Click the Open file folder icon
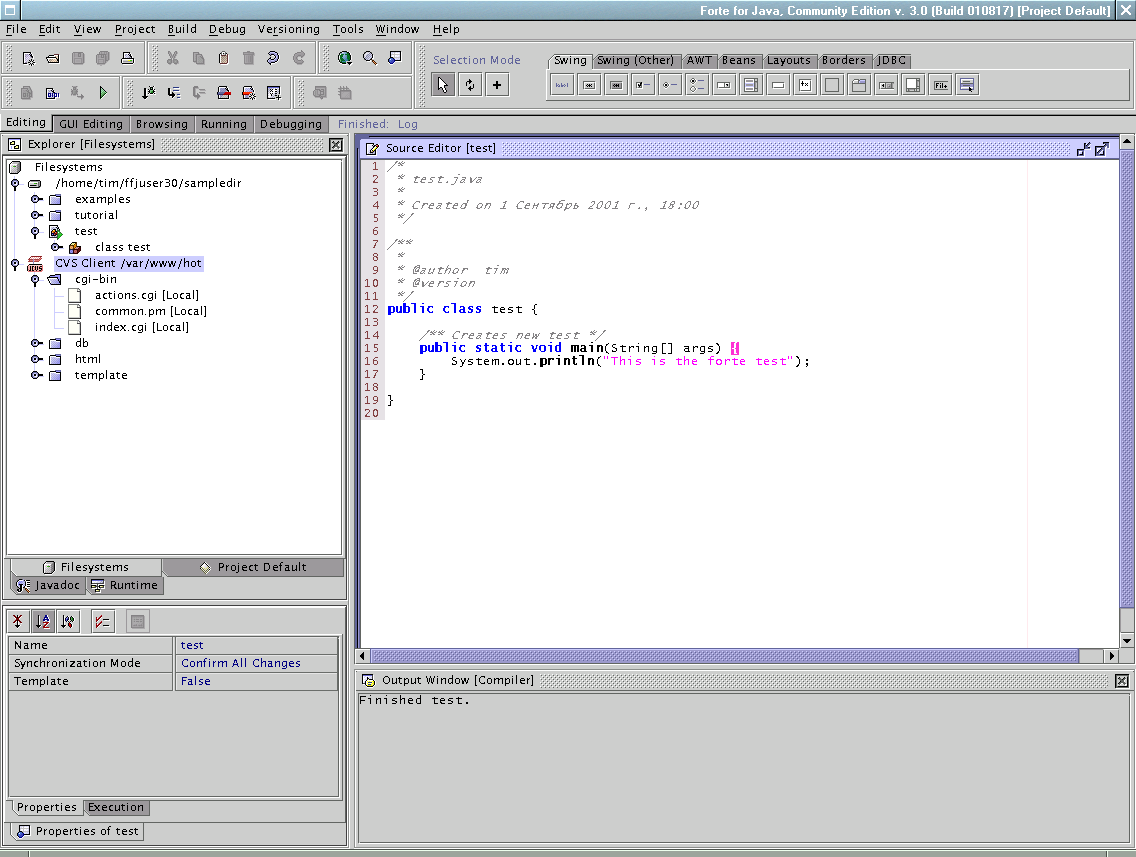Screen dimensions: 1136x857 point(52,58)
